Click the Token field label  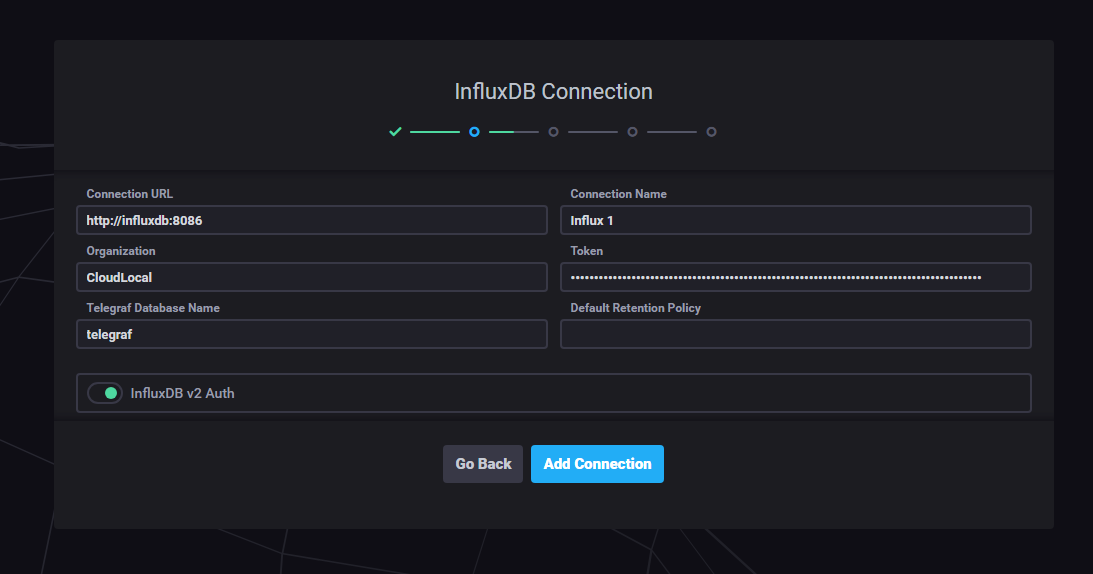pyautogui.click(x=587, y=251)
